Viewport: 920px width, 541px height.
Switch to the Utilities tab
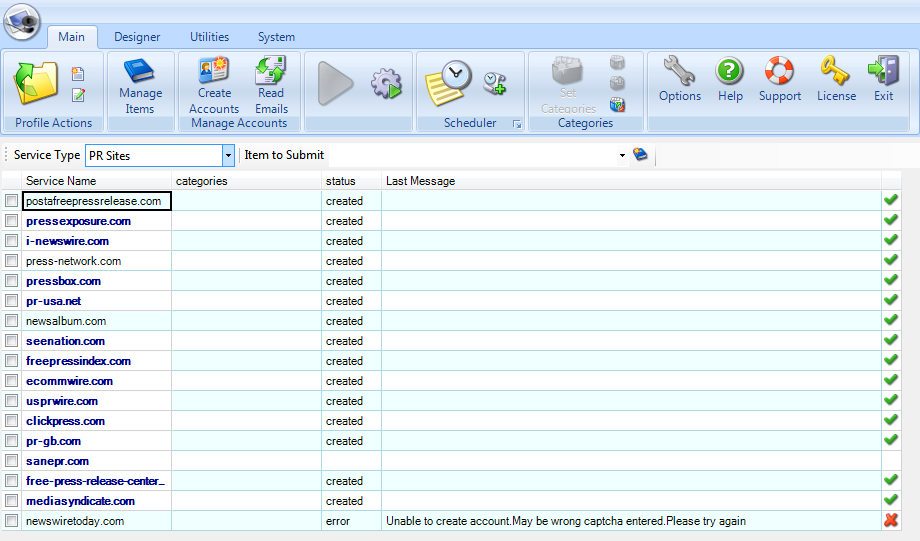pos(209,37)
